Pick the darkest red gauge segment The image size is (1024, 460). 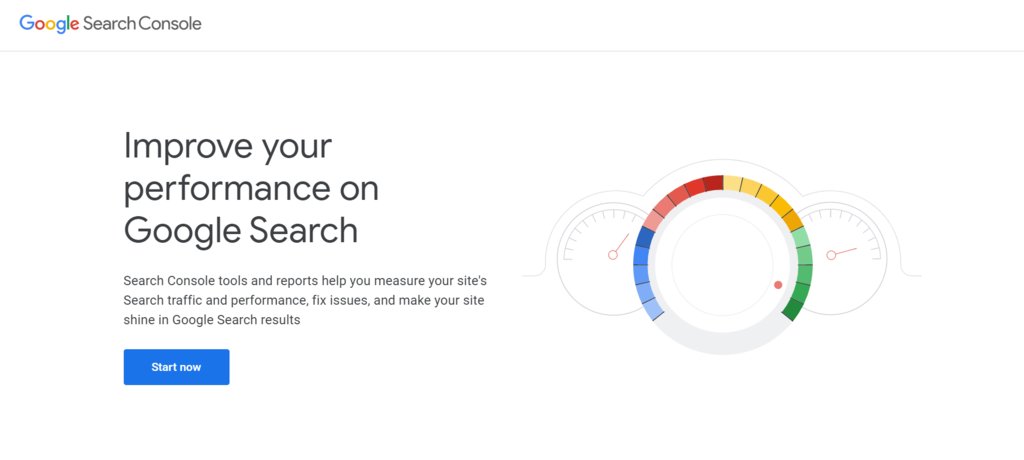(713, 183)
